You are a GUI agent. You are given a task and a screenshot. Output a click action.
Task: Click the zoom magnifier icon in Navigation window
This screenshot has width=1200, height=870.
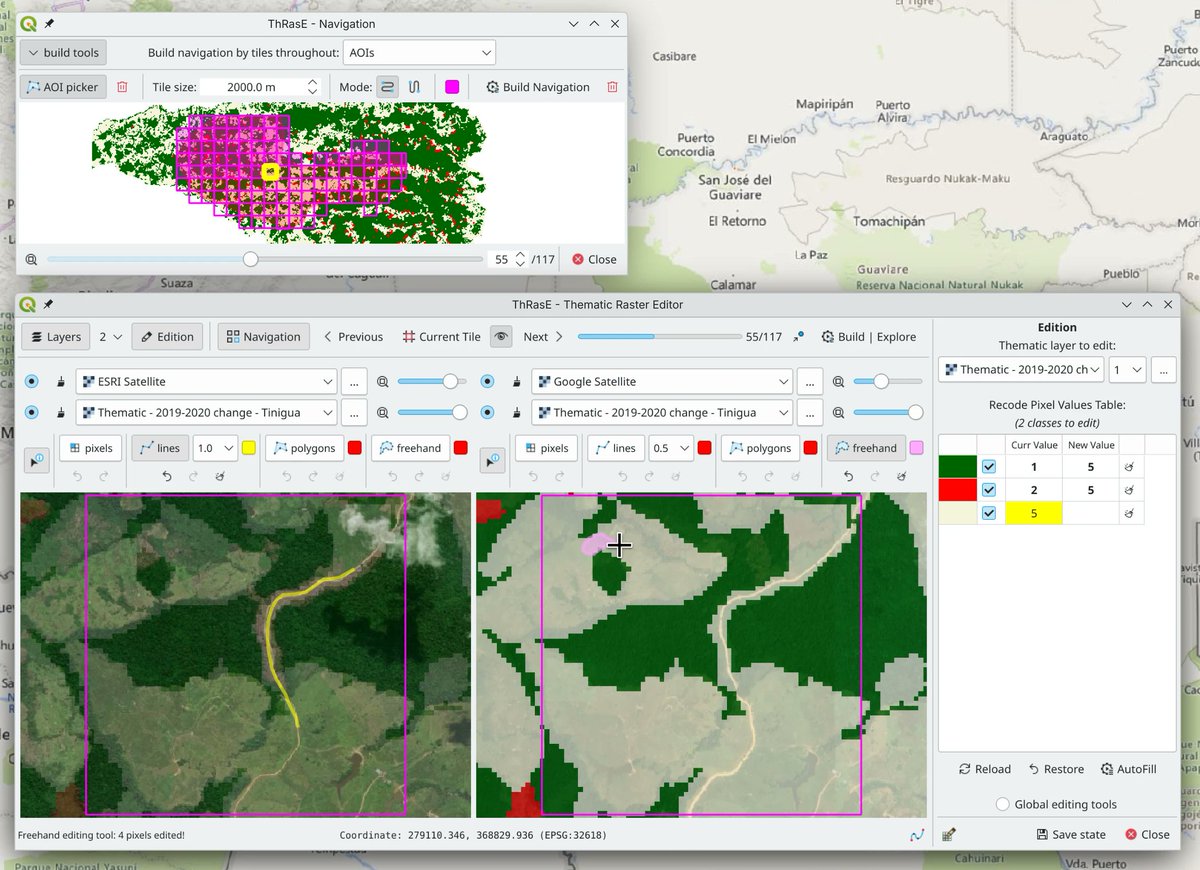tap(31, 259)
